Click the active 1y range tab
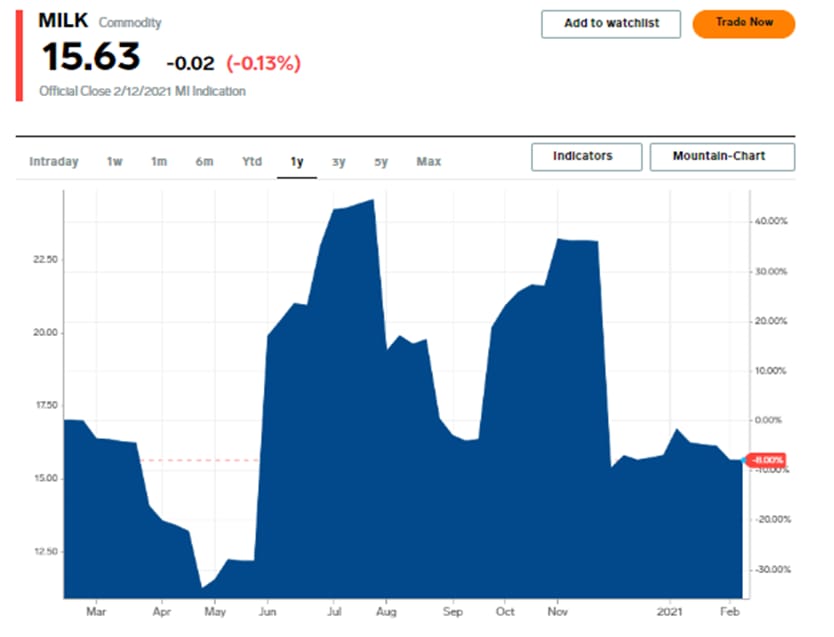 point(297,162)
